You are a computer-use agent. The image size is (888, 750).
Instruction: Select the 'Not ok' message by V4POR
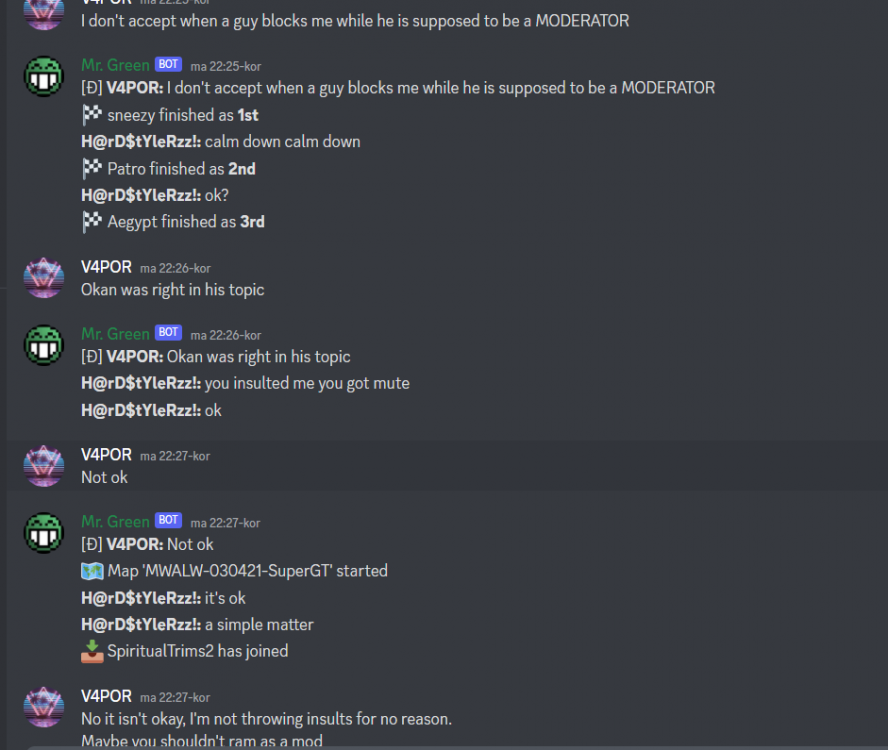point(104,478)
